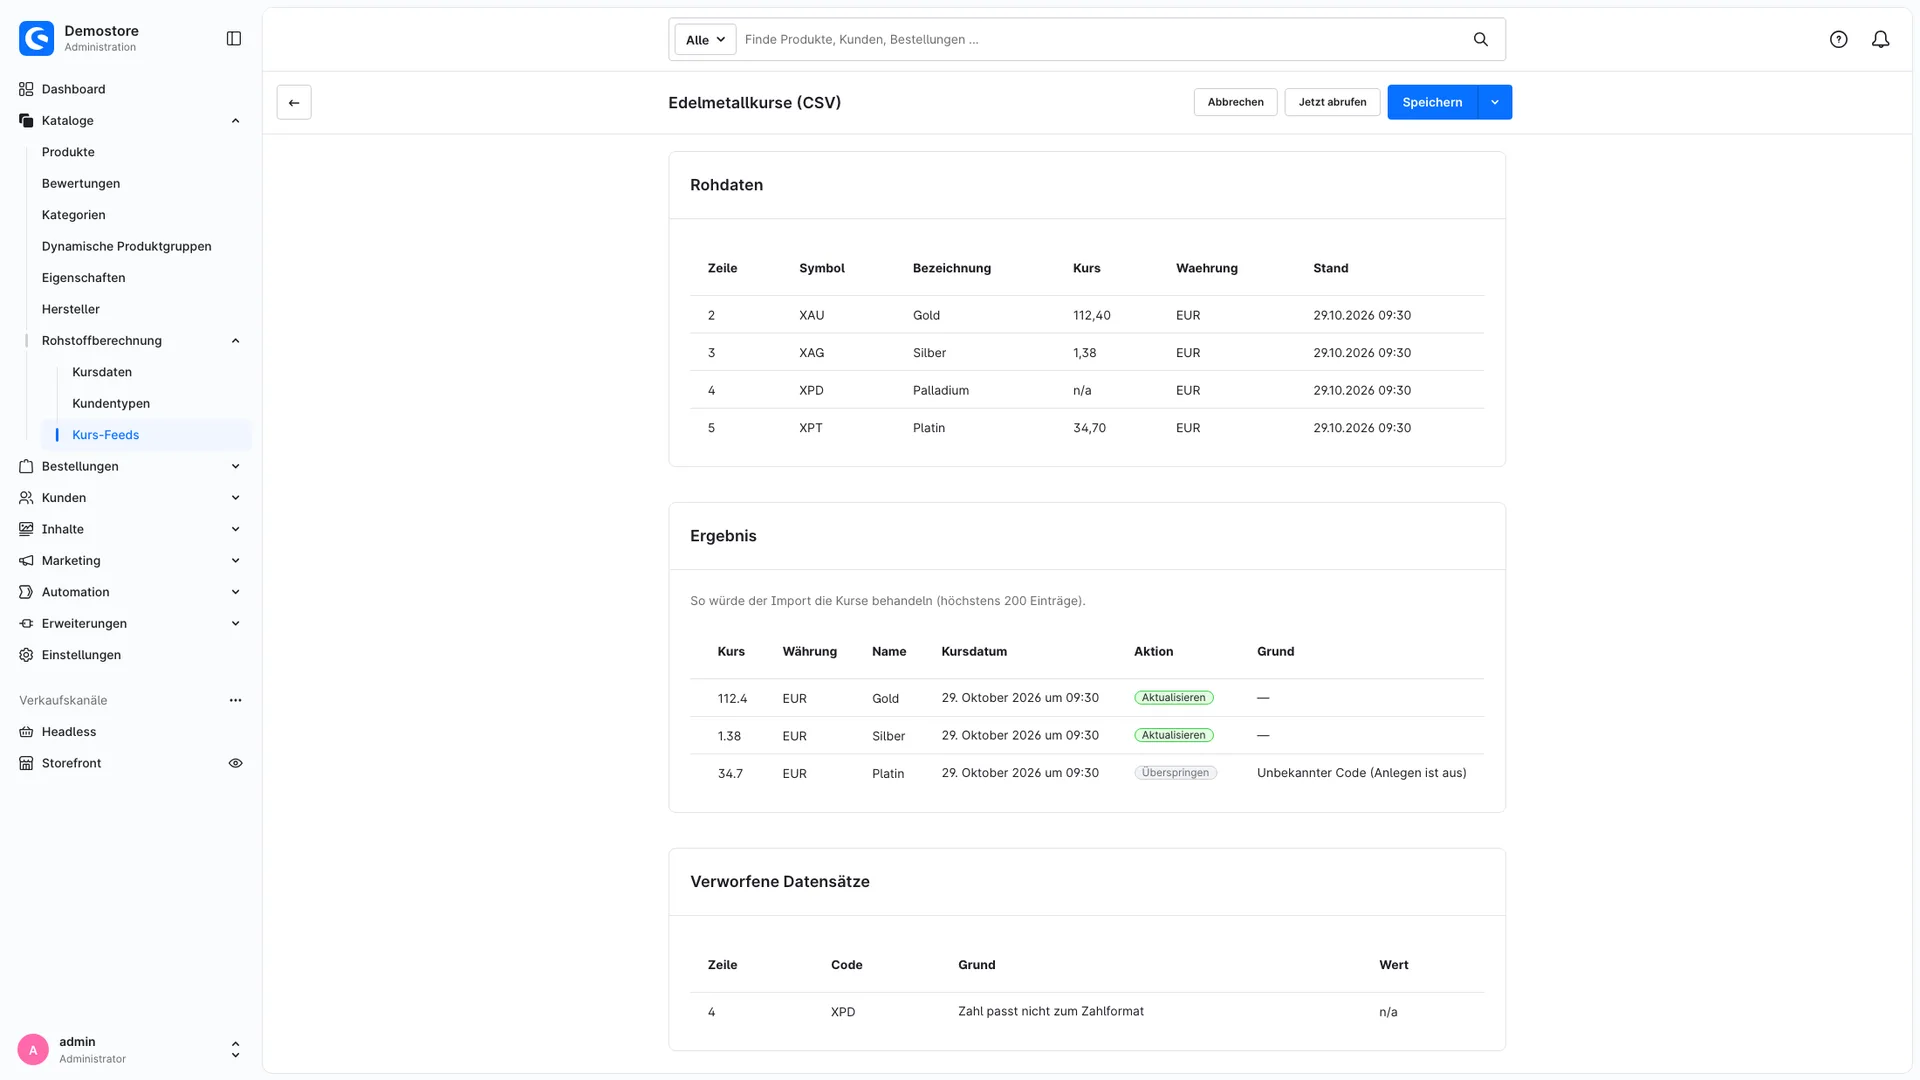Viewport: 1920px width, 1080px height.
Task: Open the help question mark icon
Action: 1839,39
